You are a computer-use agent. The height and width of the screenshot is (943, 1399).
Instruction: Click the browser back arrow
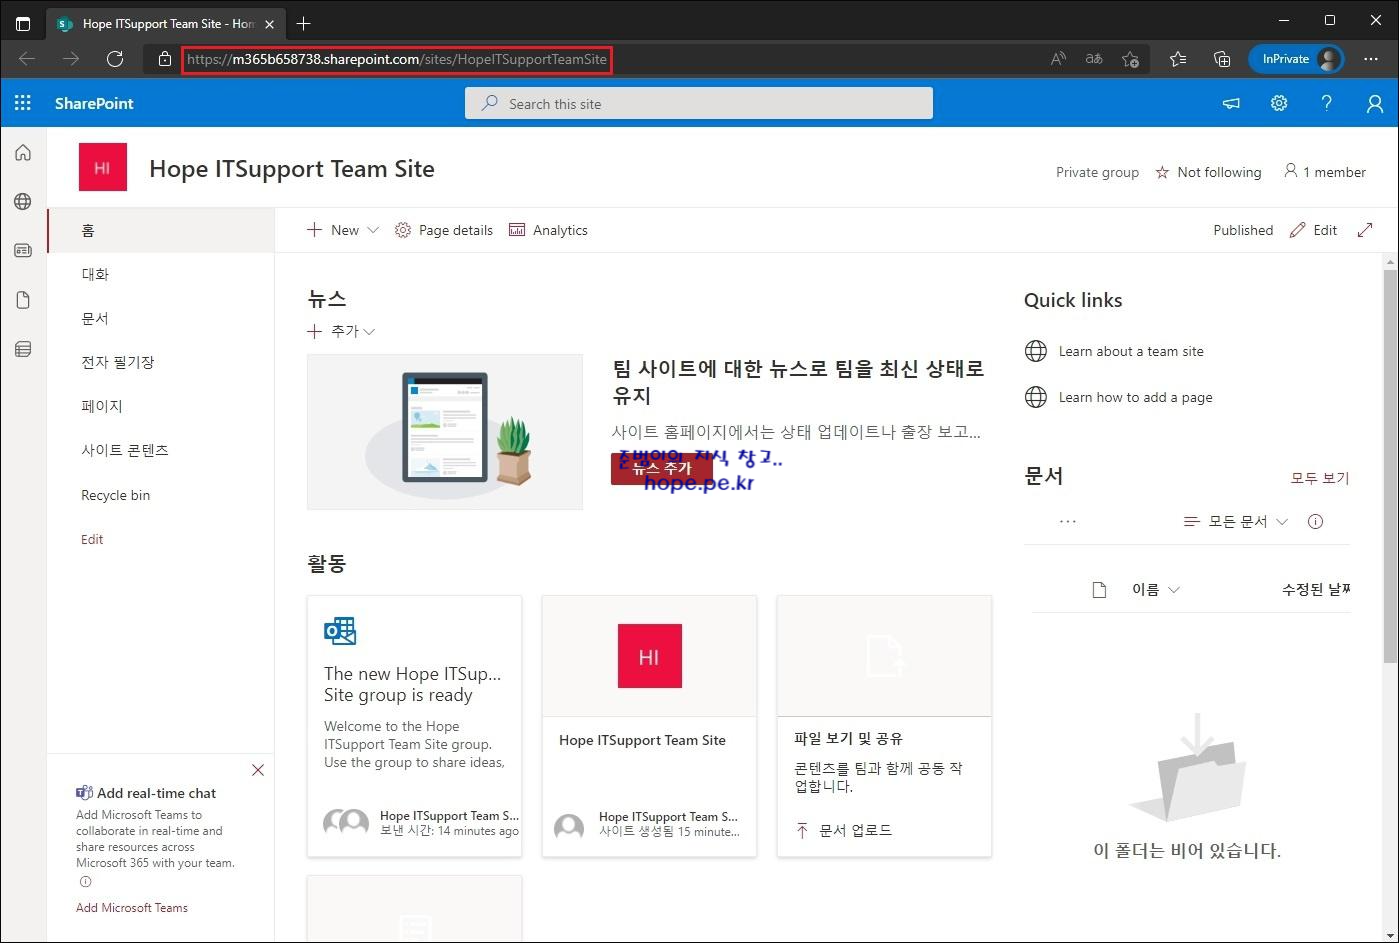click(x=27, y=59)
